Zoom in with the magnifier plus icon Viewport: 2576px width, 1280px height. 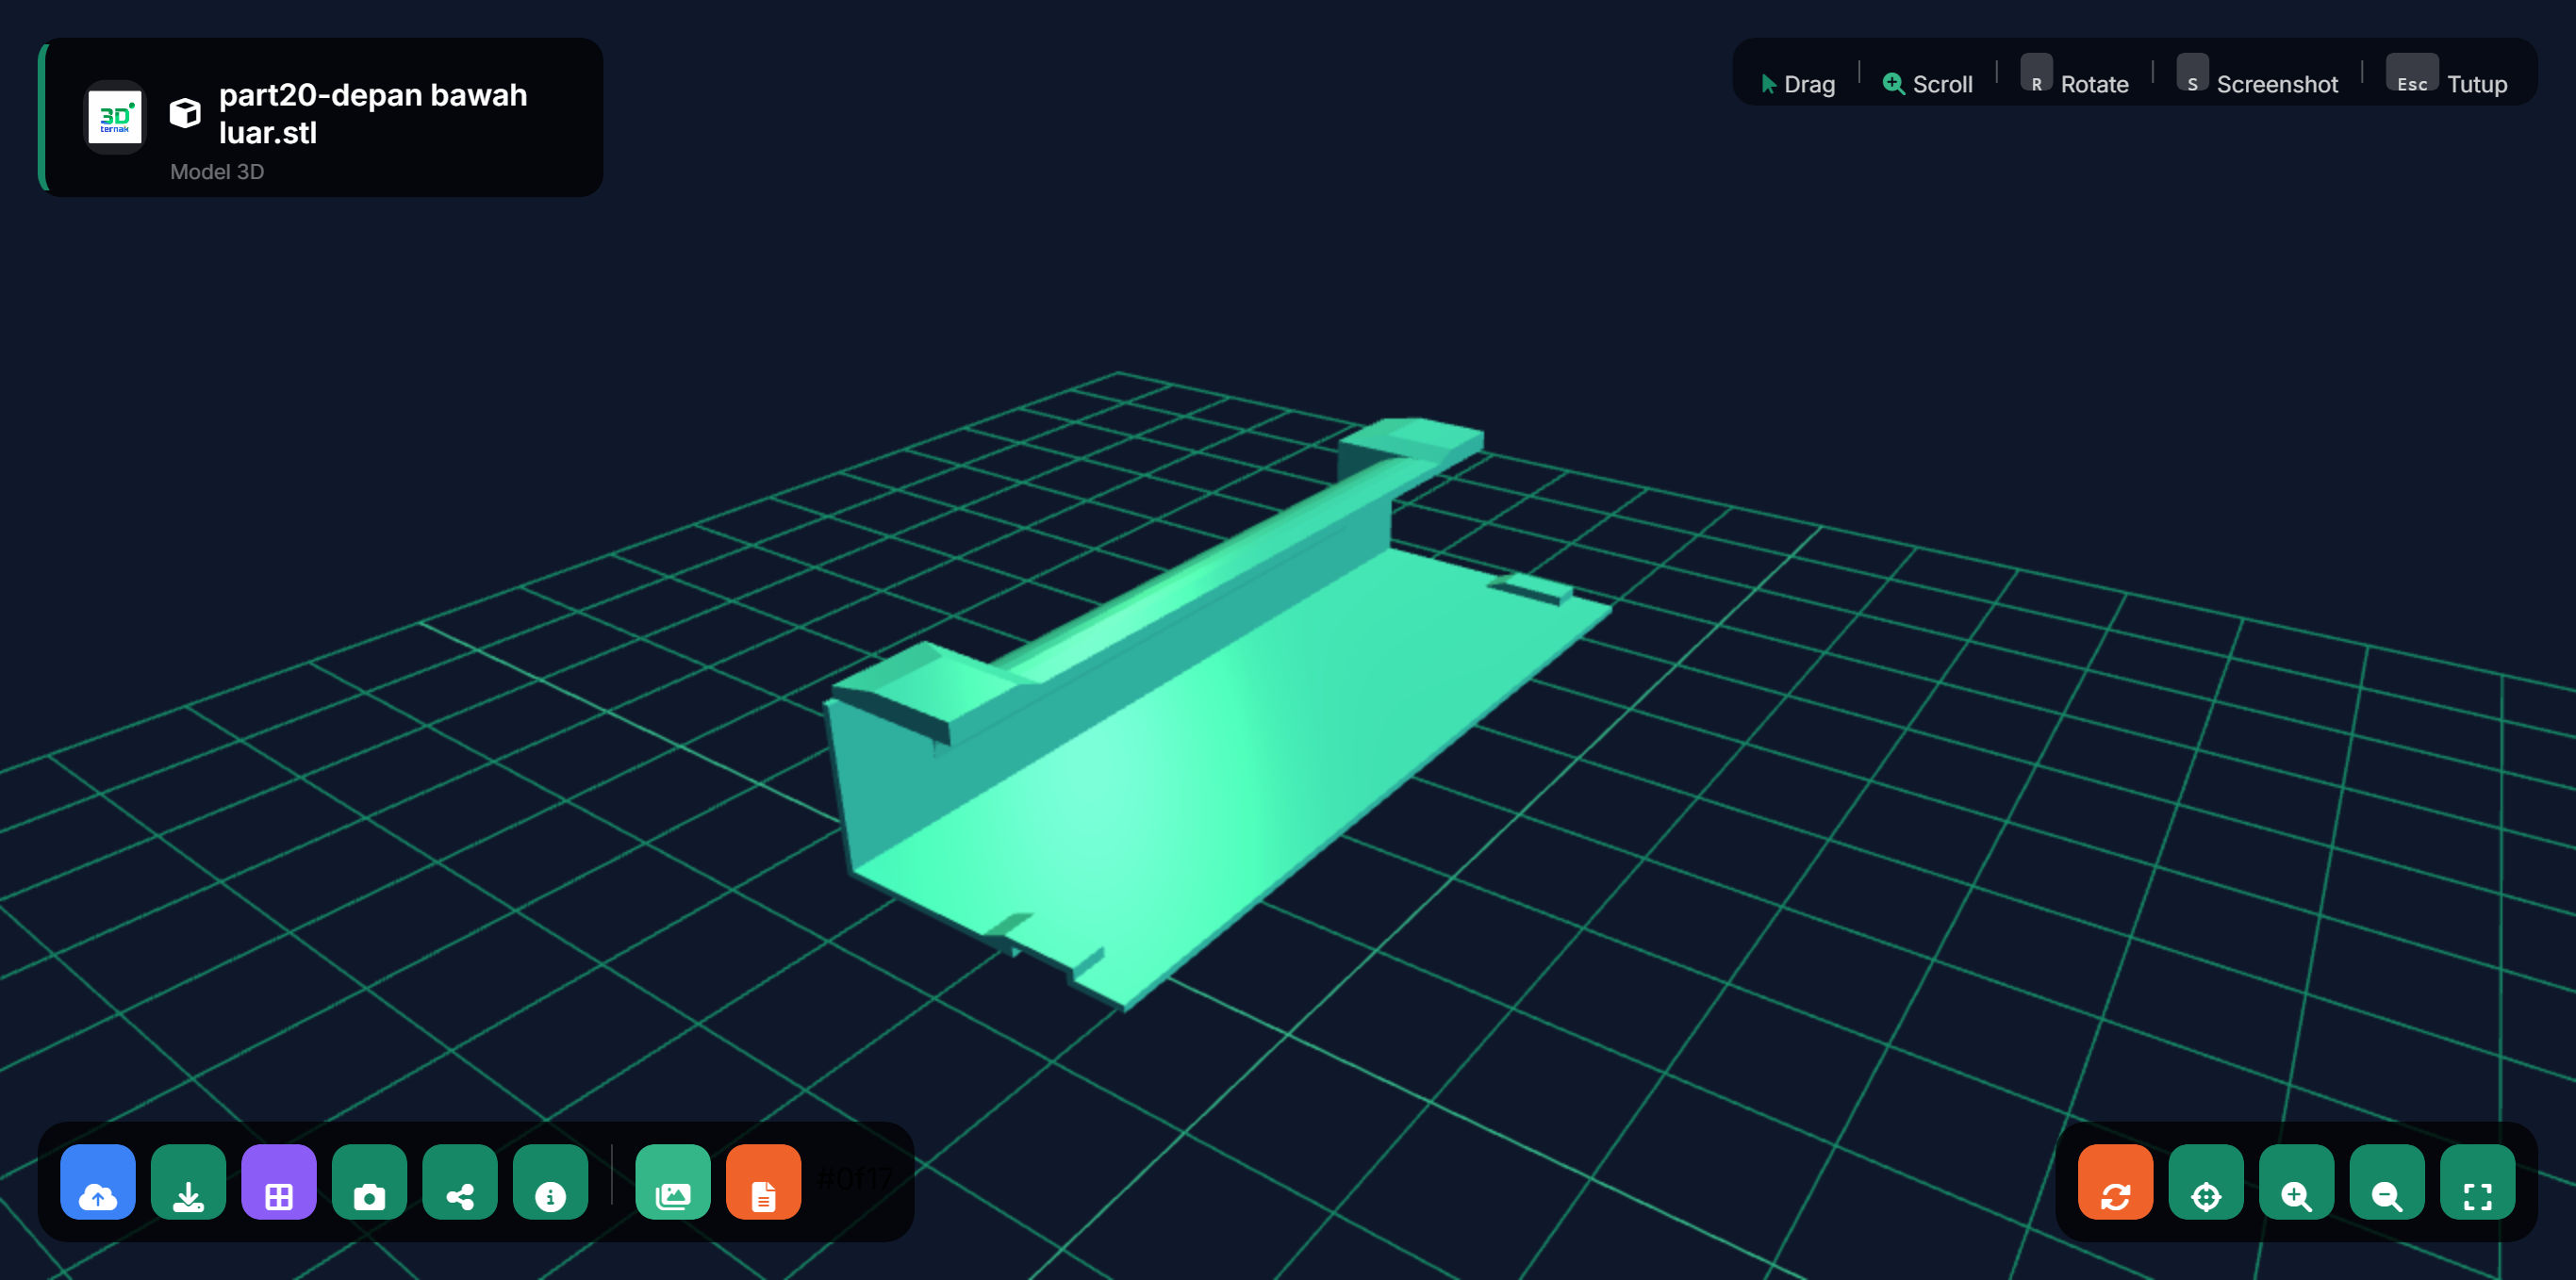point(2297,1182)
